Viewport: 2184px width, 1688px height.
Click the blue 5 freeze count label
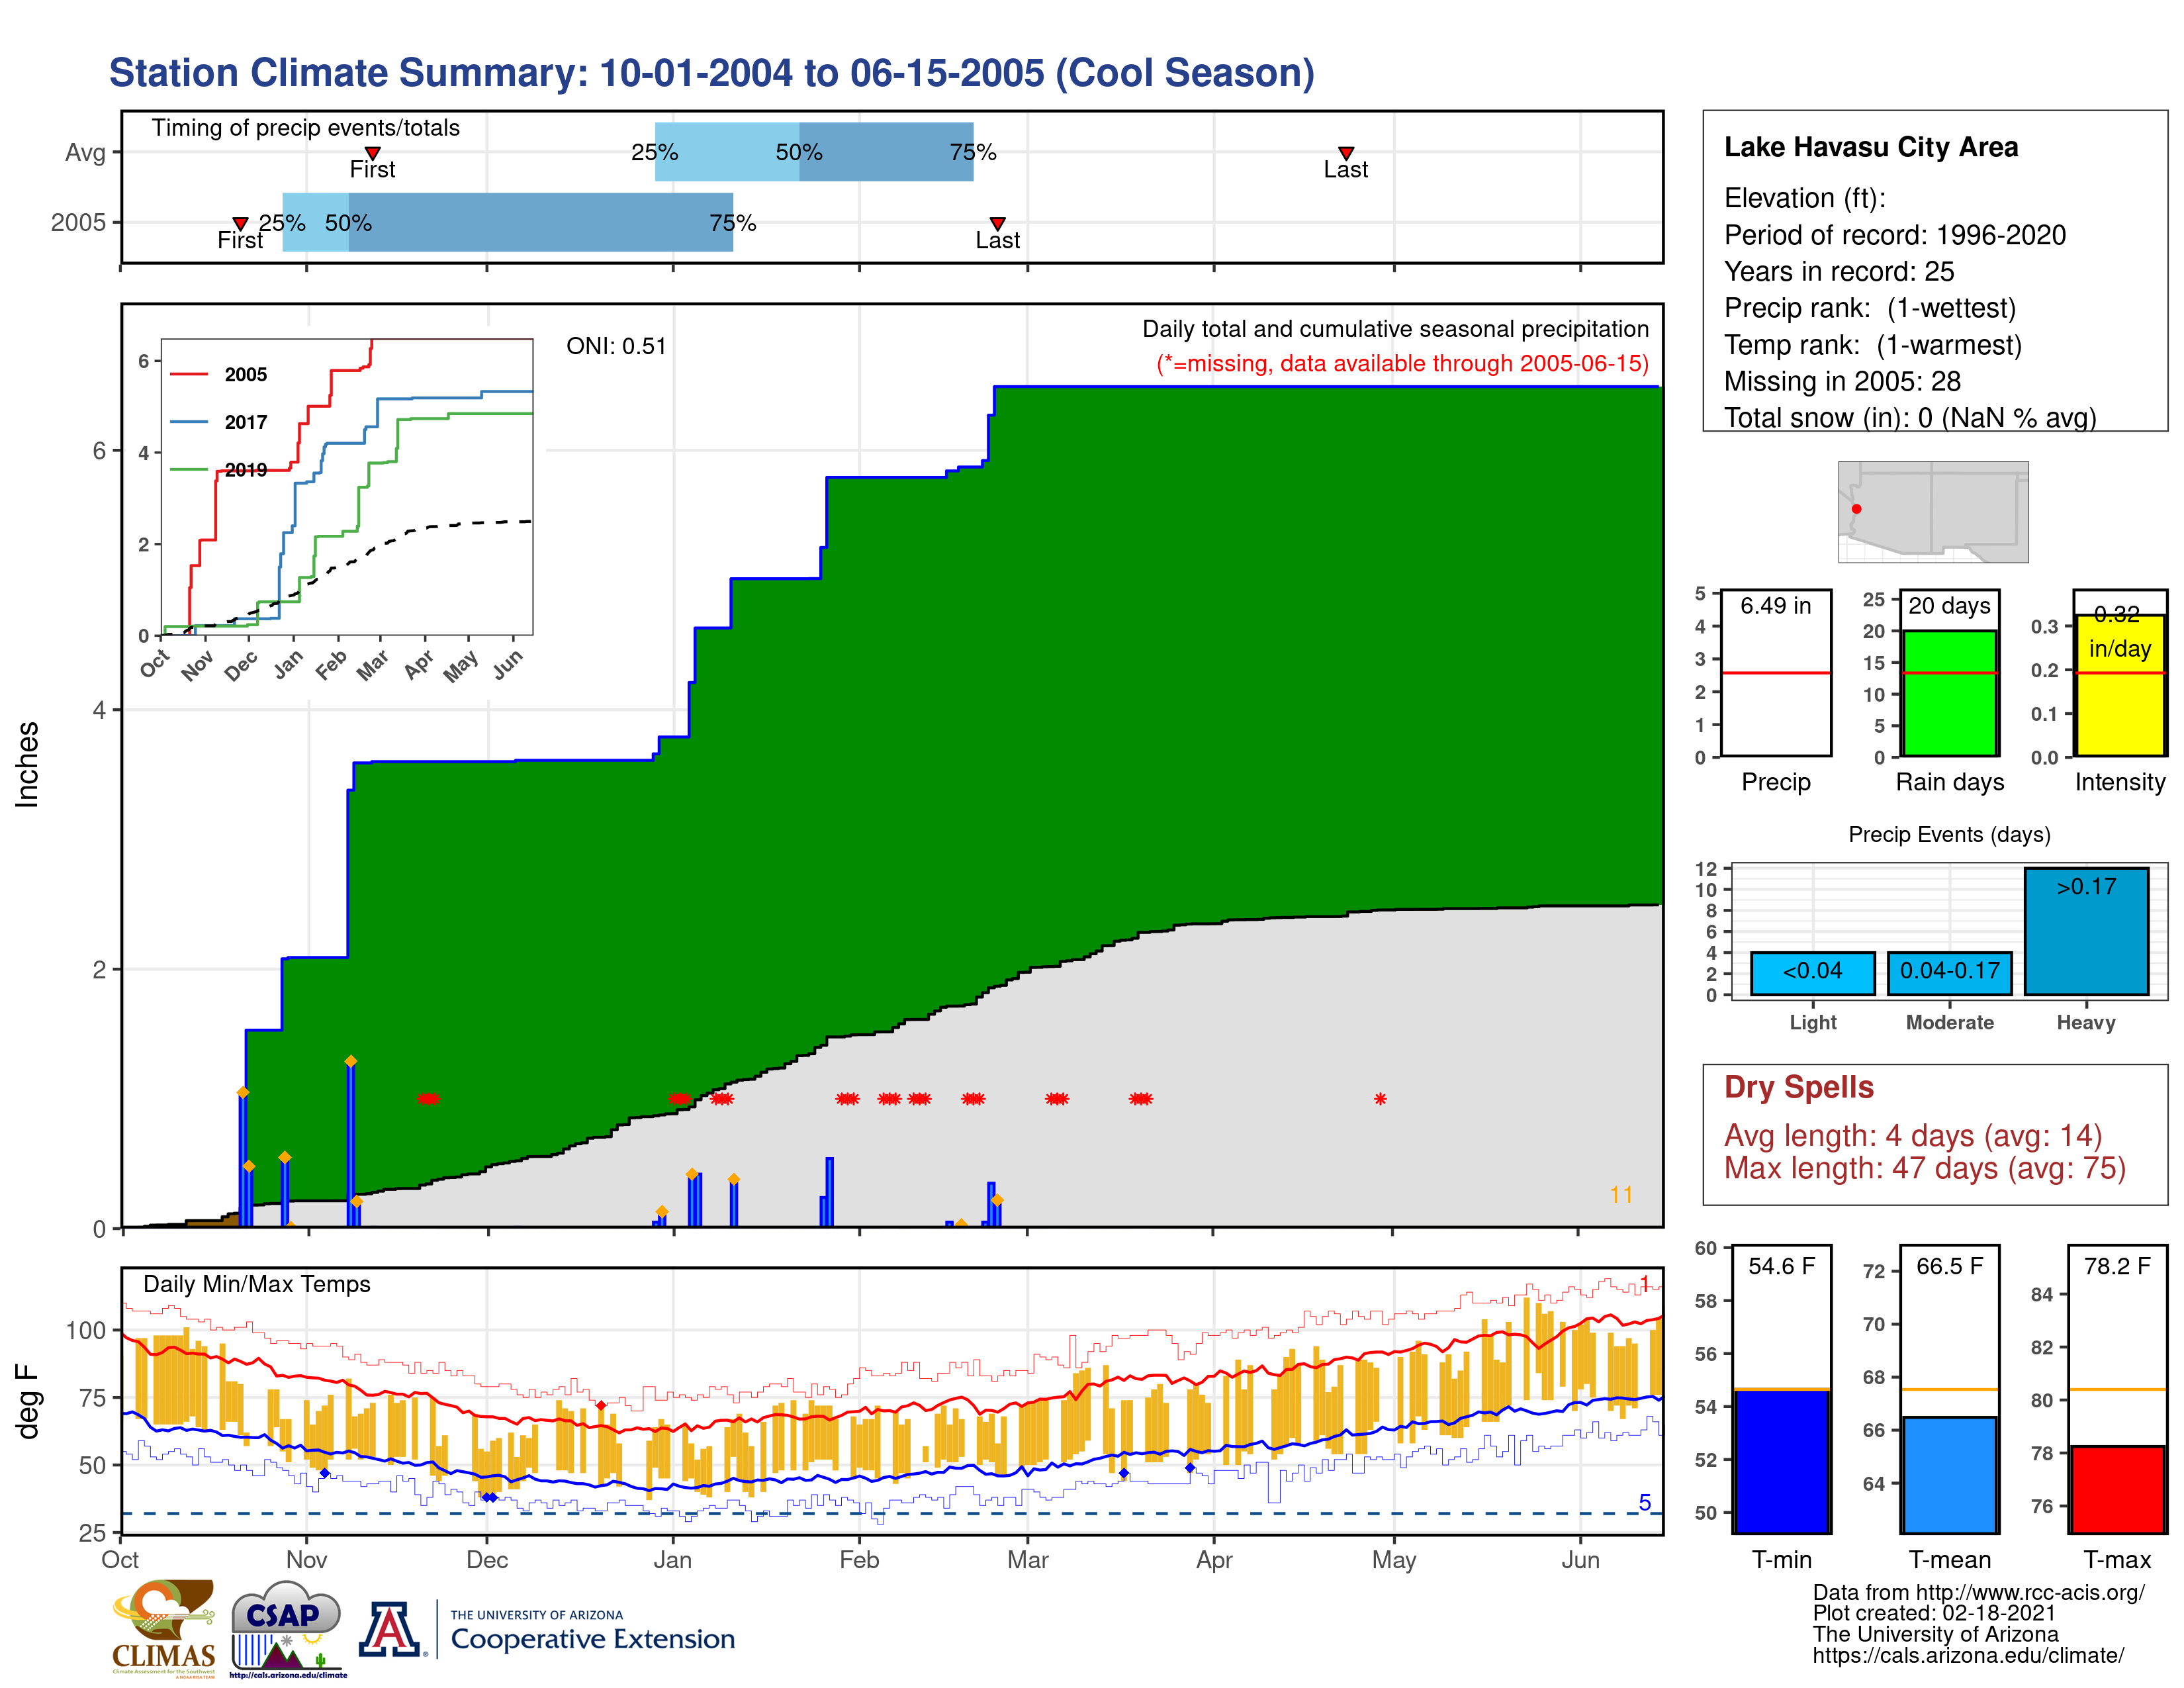[1644, 1503]
